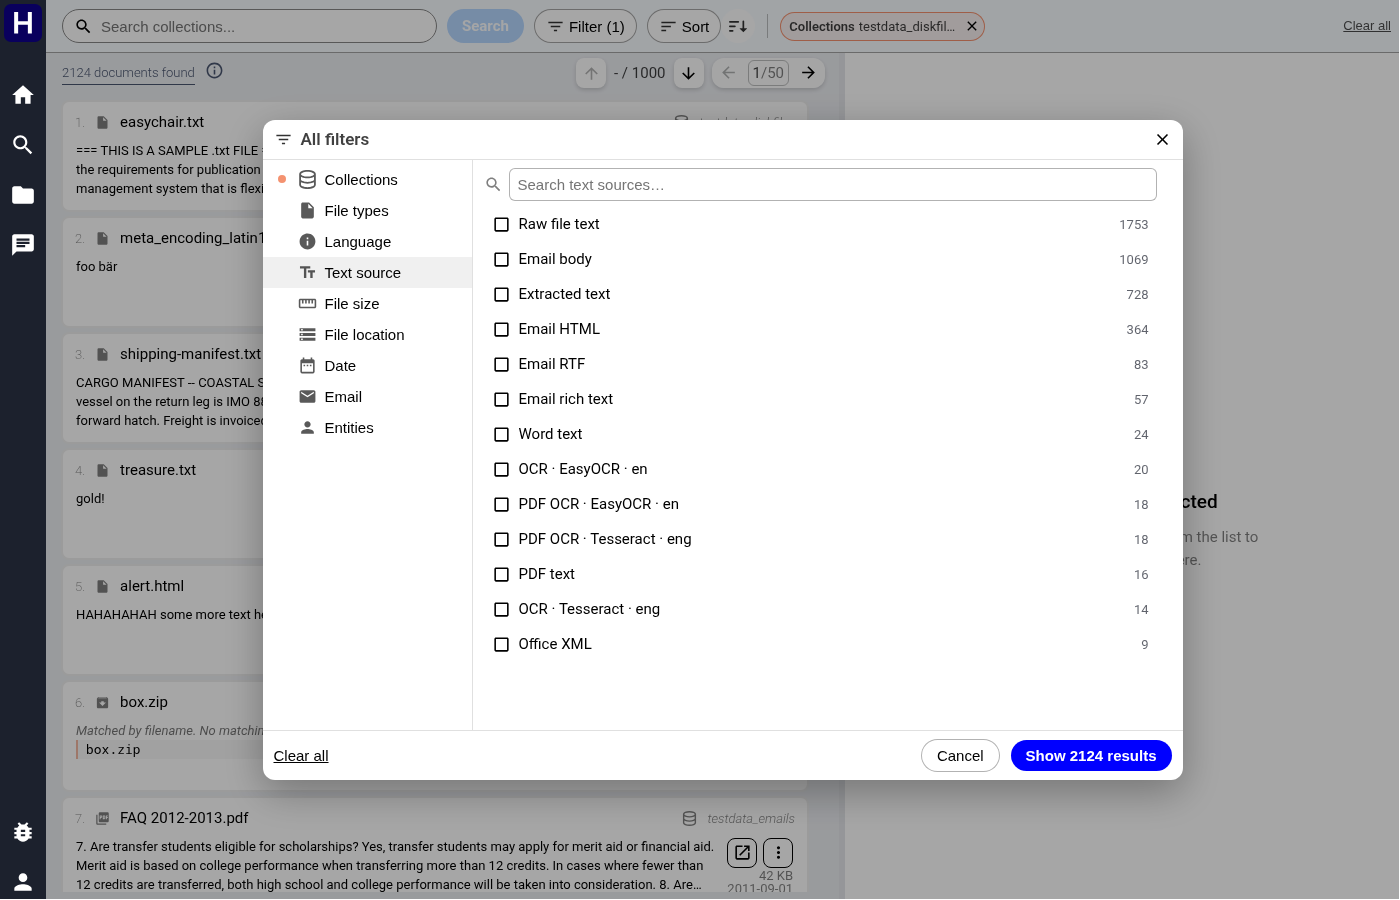
Task: Click the Clear all link in the dialog
Action: pyautogui.click(x=301, y=756)
